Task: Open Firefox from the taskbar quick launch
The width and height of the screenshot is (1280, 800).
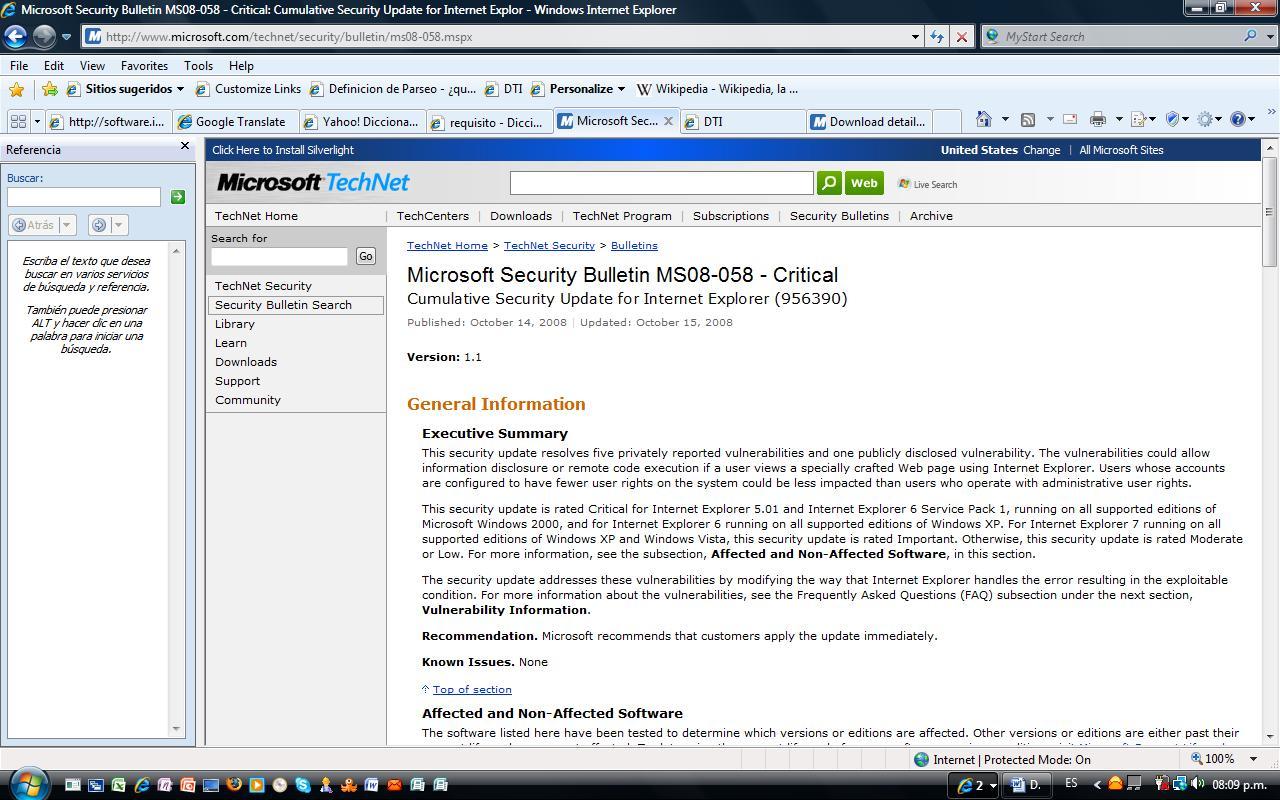Action: click(234, 784)
